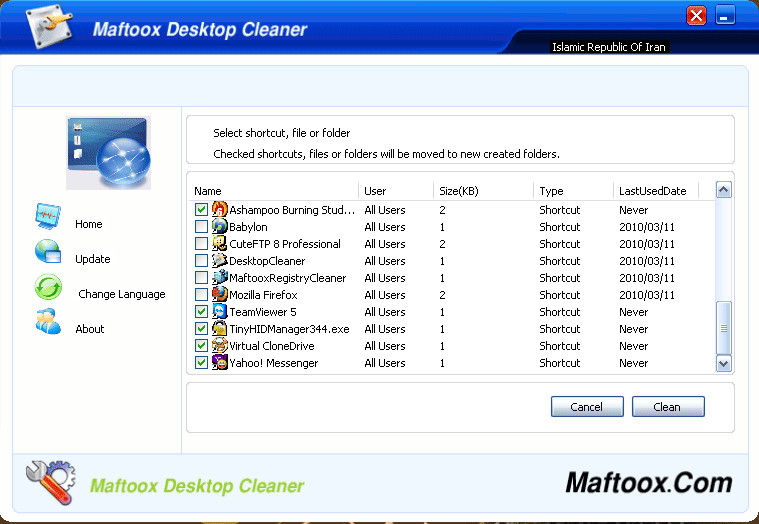The width and height of the screenshot is (759, 524).
Task: Select the Yahoo! Messenger row name
Action: point(273,363)
